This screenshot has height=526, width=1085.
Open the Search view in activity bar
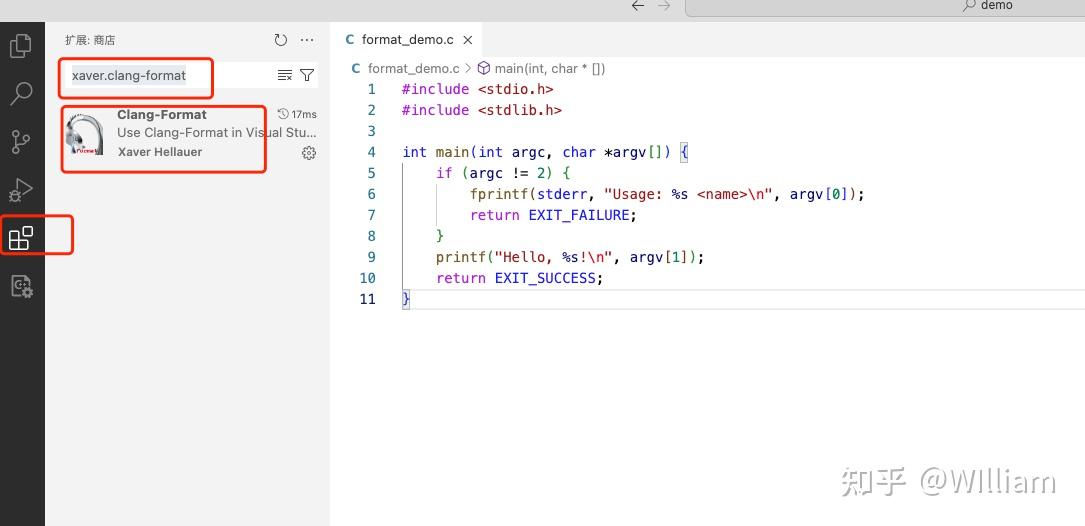click(x=21, y=93)
